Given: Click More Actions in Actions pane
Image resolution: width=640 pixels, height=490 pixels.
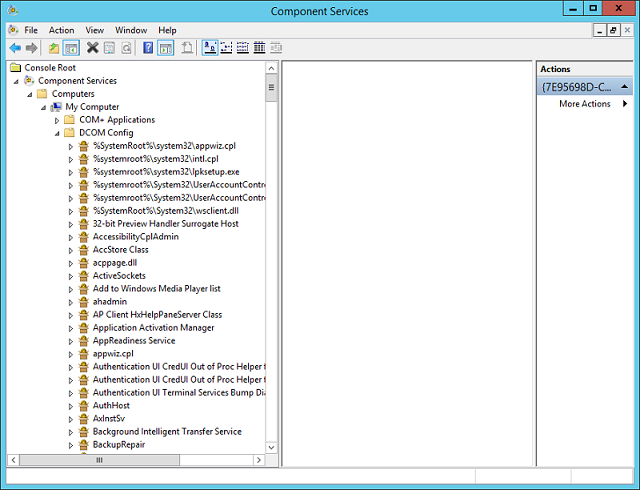Looking at the screenshot, I should (584, 104).
